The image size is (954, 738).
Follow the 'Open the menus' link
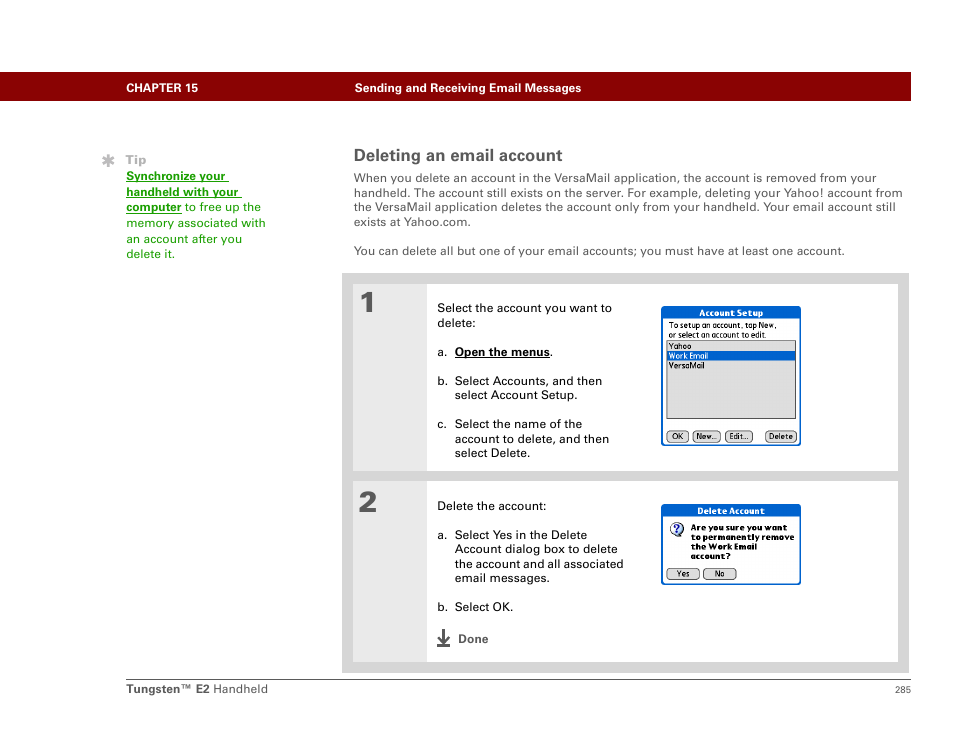(503, 352)
